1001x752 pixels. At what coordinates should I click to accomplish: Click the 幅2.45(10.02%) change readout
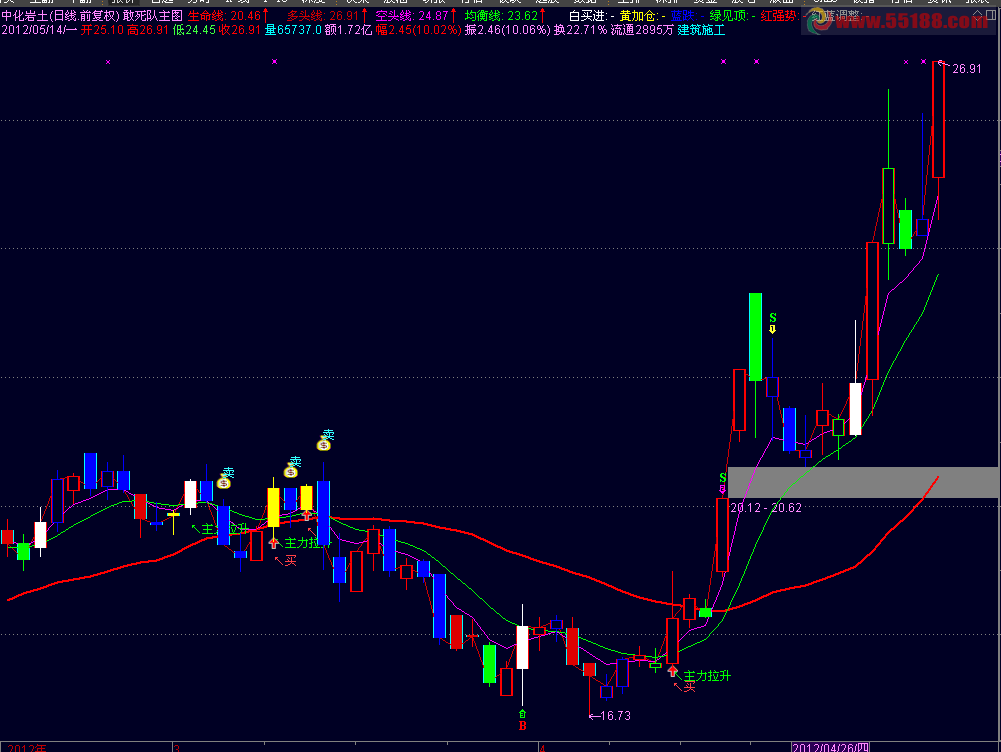tap(418, 30)
